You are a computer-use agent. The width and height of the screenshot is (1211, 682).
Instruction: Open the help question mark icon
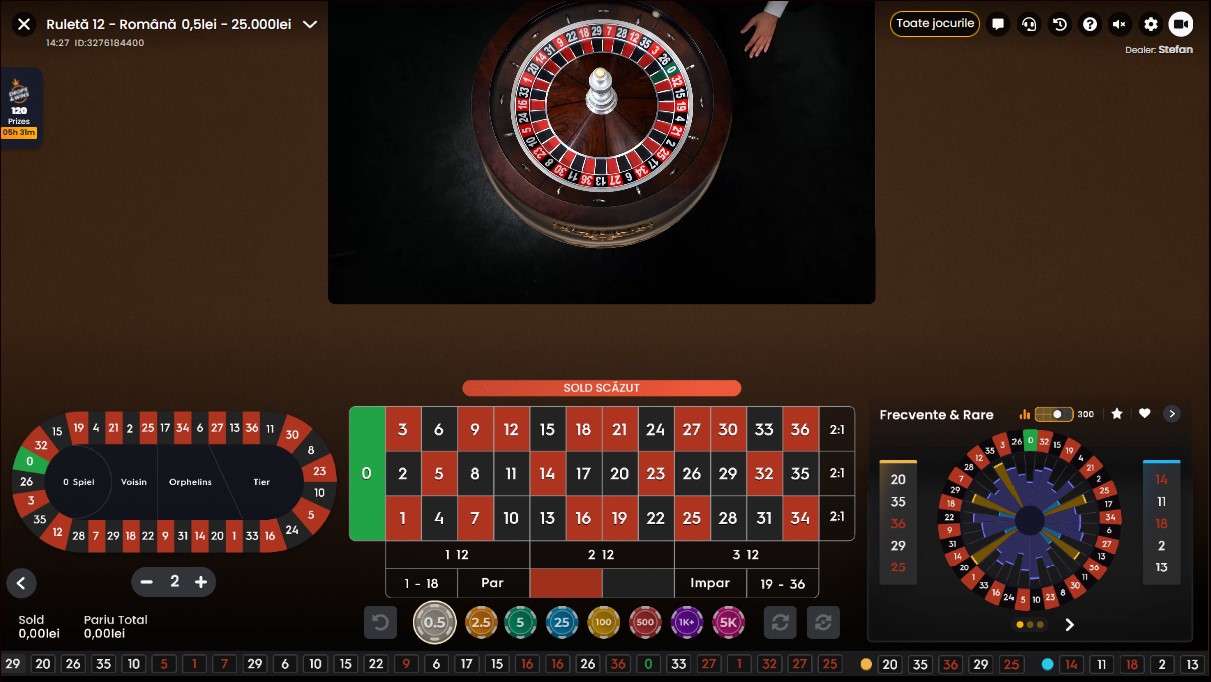click(1090, 24)
